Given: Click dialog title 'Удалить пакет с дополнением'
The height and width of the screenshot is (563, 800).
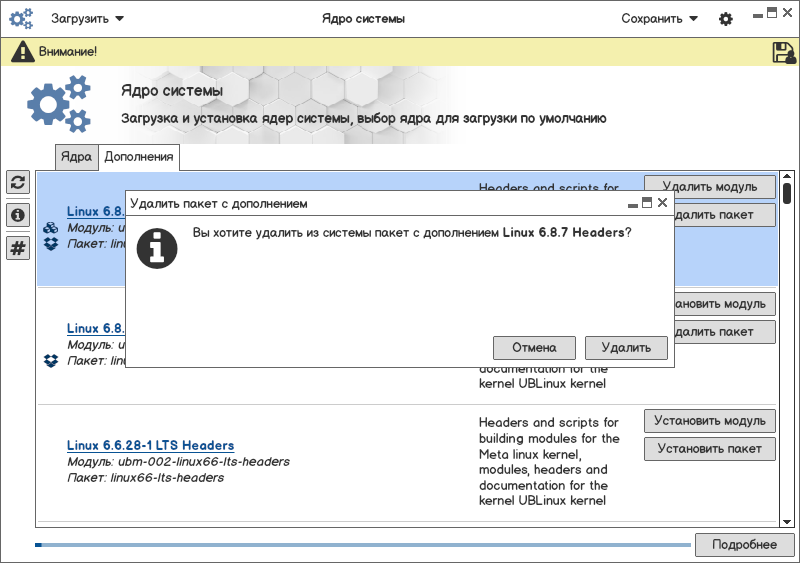Looking at the screenshot, I should coord(219,204).
